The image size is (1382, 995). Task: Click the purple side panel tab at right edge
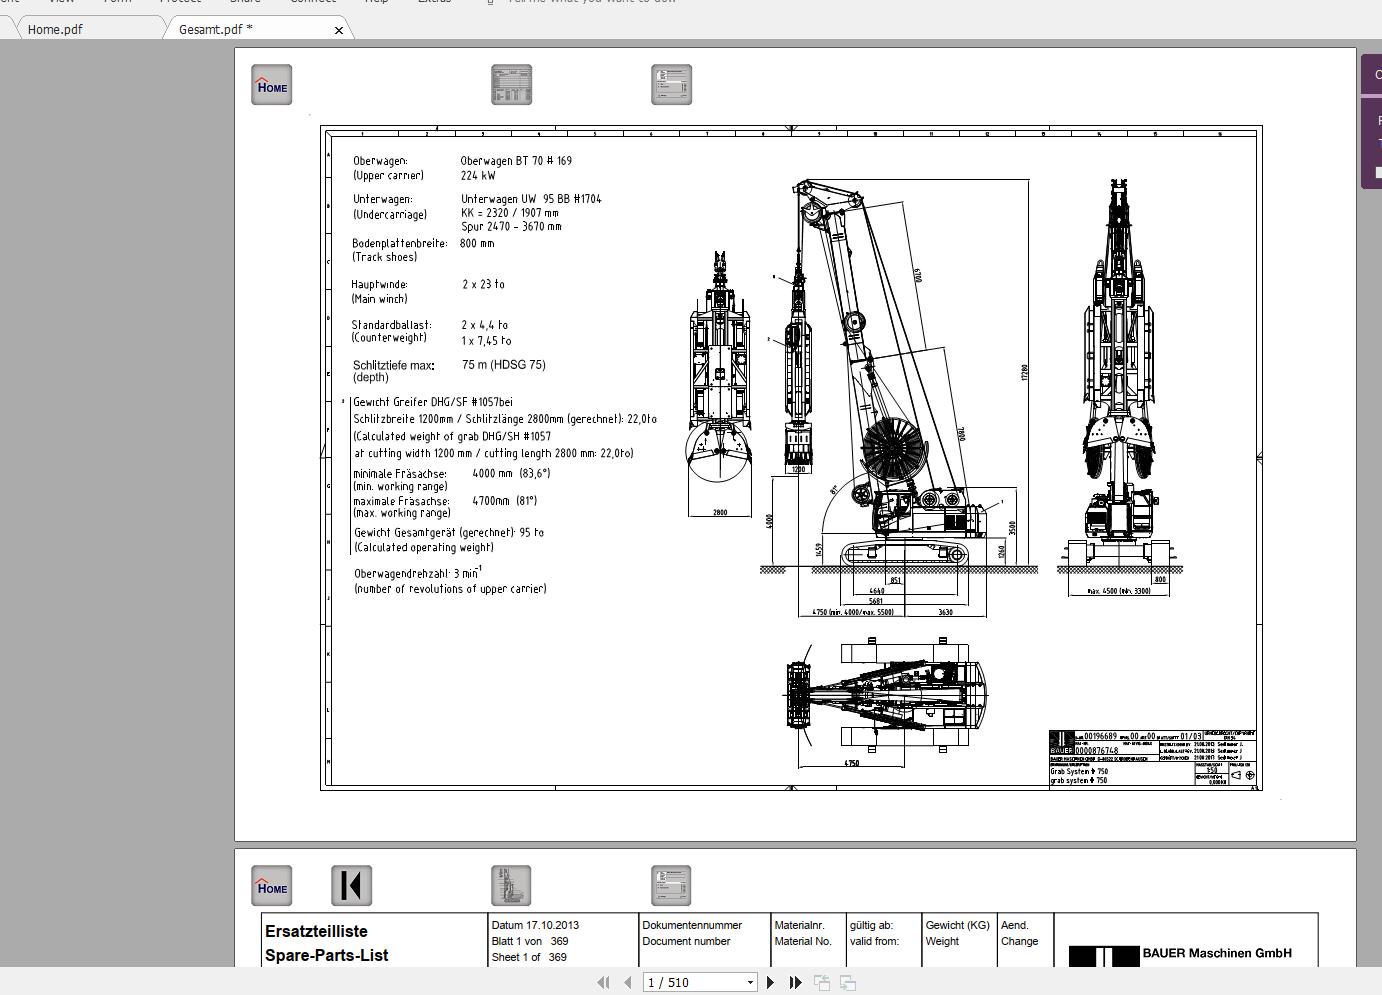pyautogui.click(x=1371, y=121)
